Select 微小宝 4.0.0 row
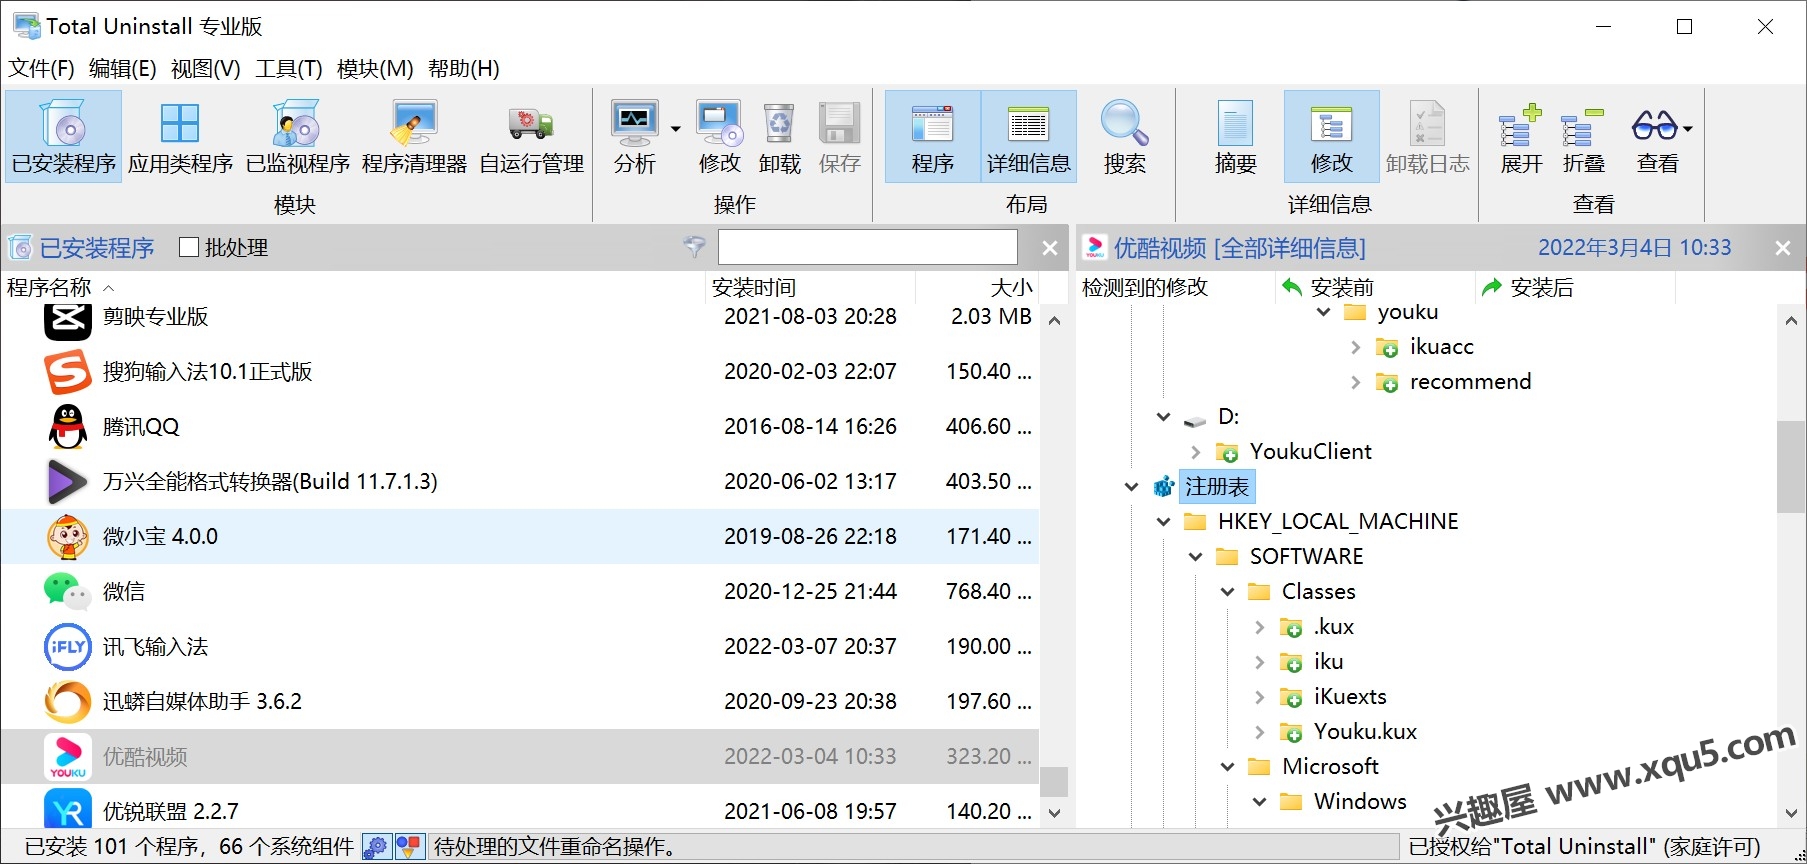The image size is (1807, 864). (520, 537)
